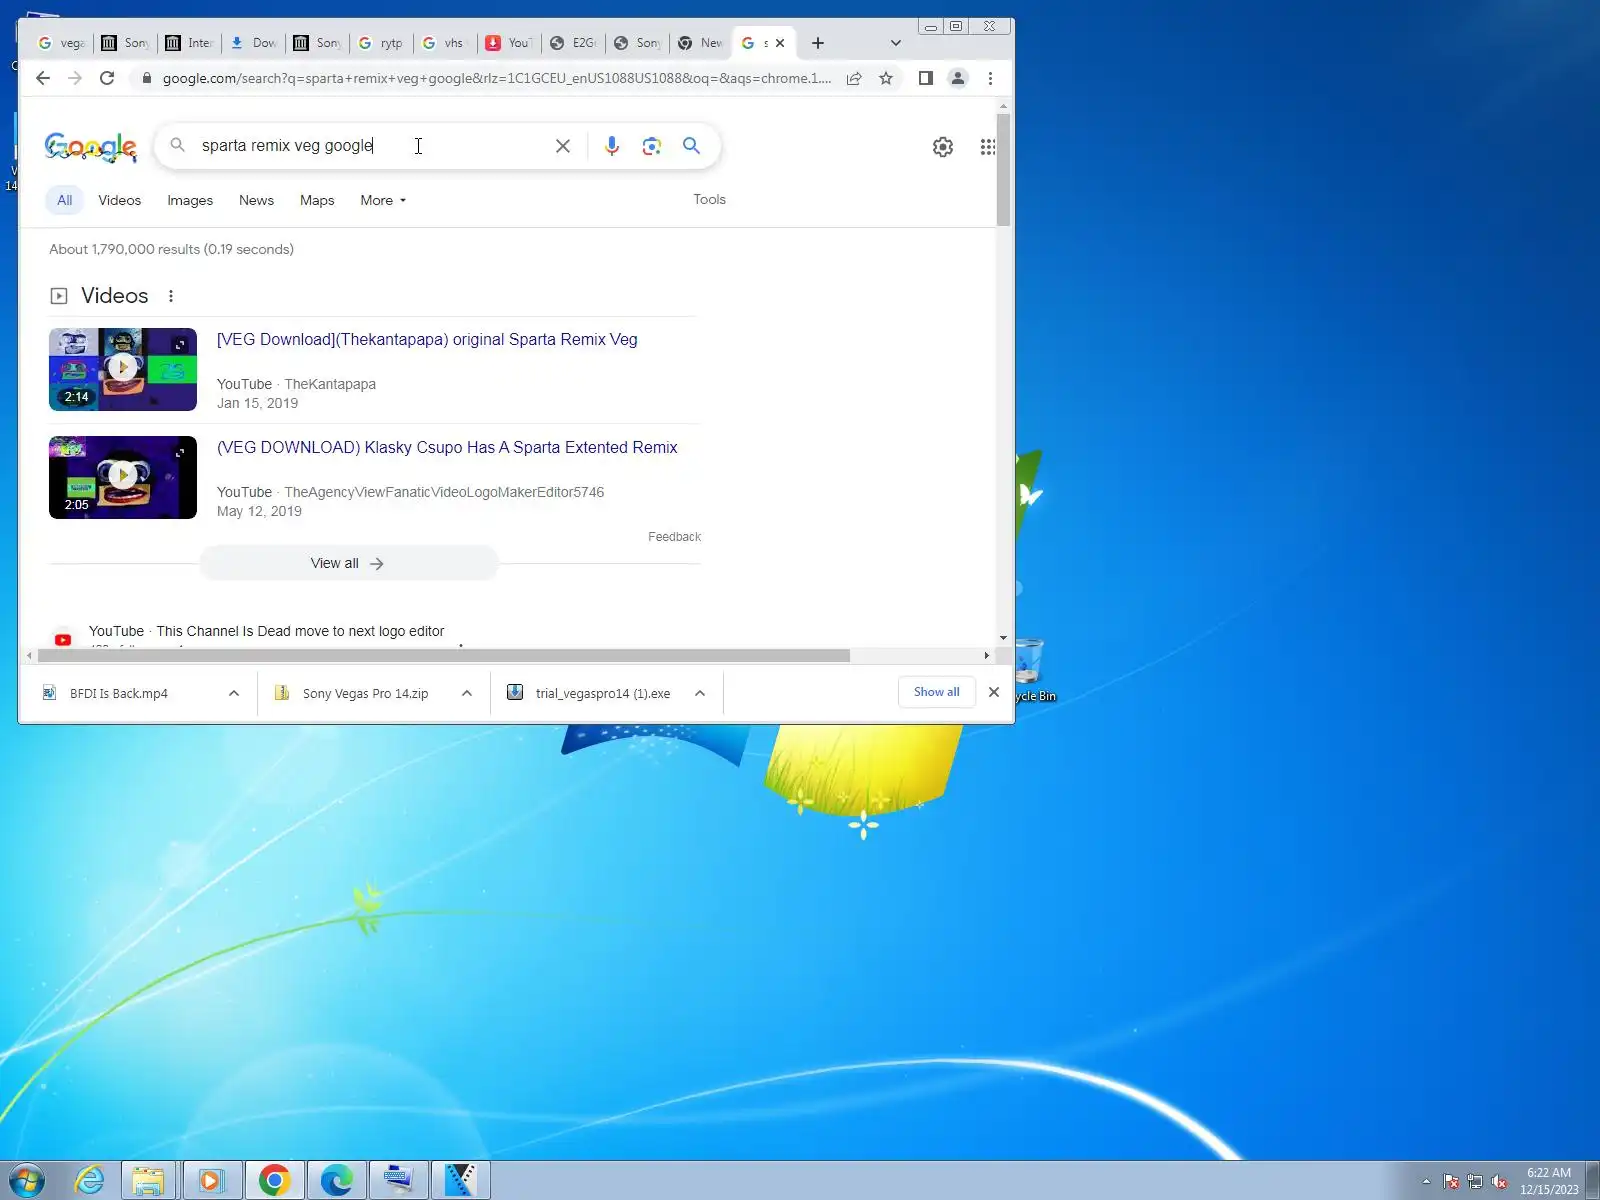Reload the Google search page
This screenshot has width=1600, height=1200.
(107, 78)
